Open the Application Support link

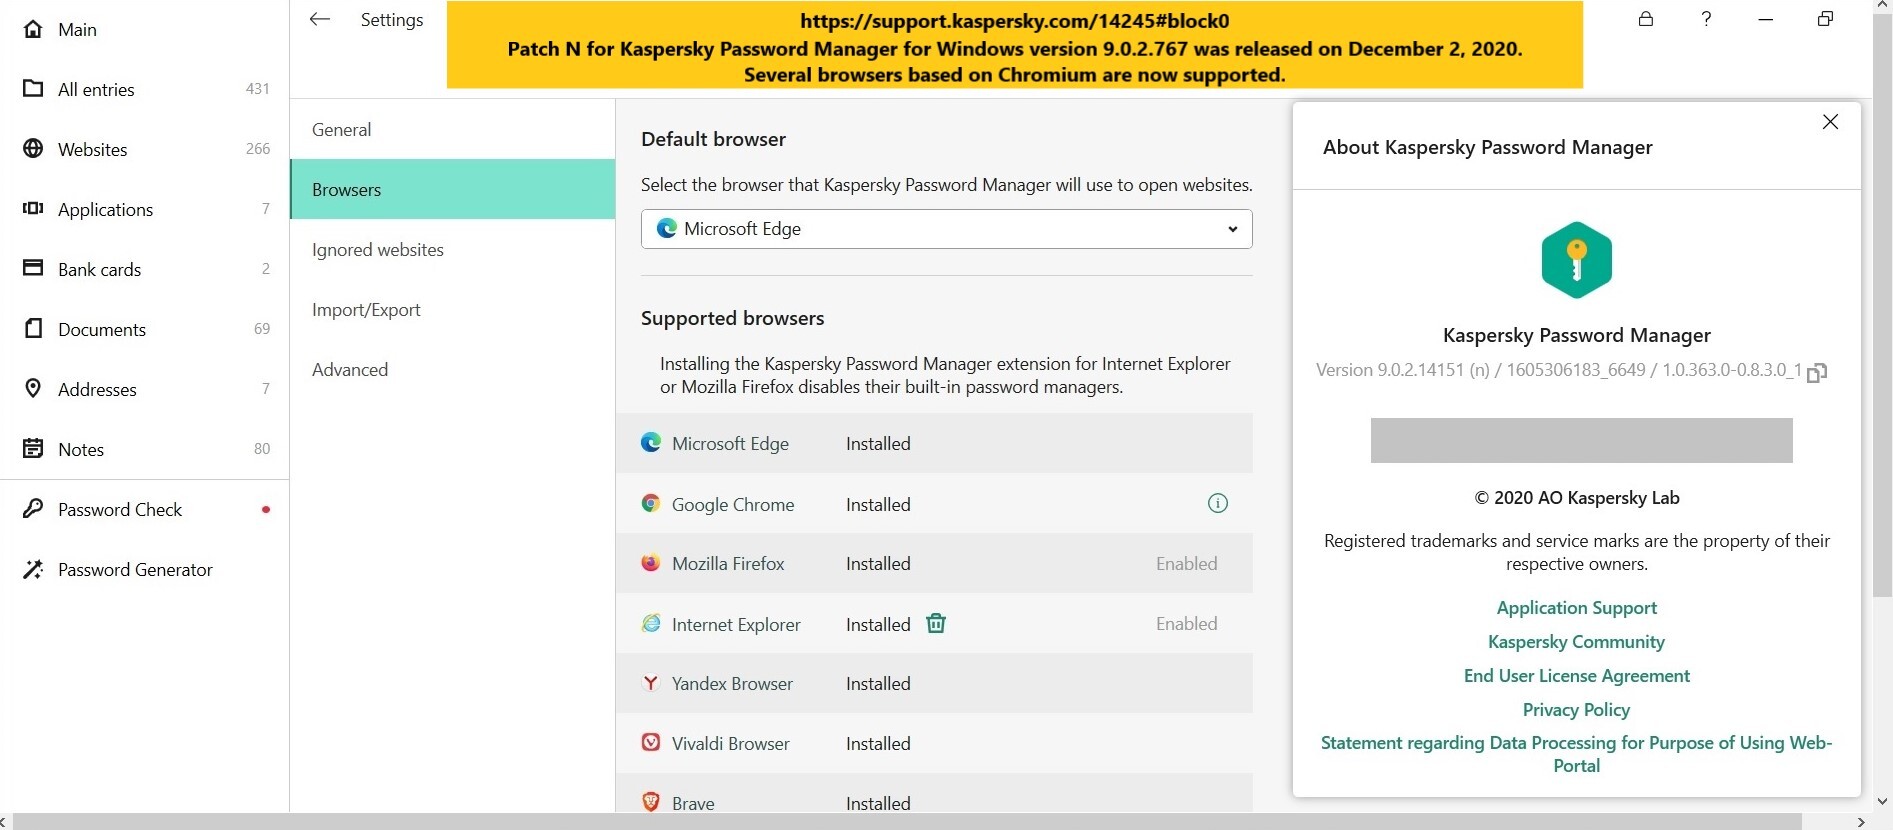coord(1576,608)
